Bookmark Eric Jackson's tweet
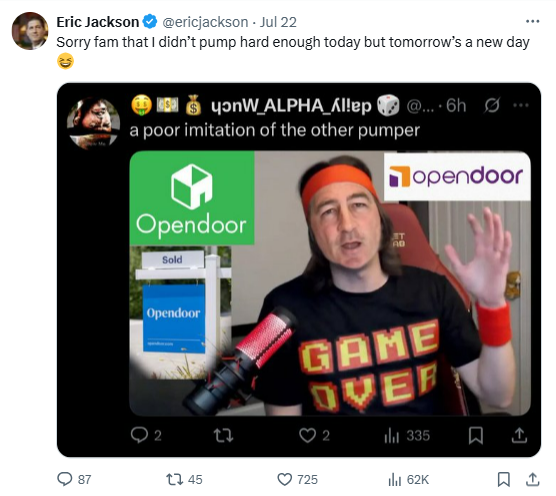The height and width of the screenshot is (496, 556). coord(504,479)
